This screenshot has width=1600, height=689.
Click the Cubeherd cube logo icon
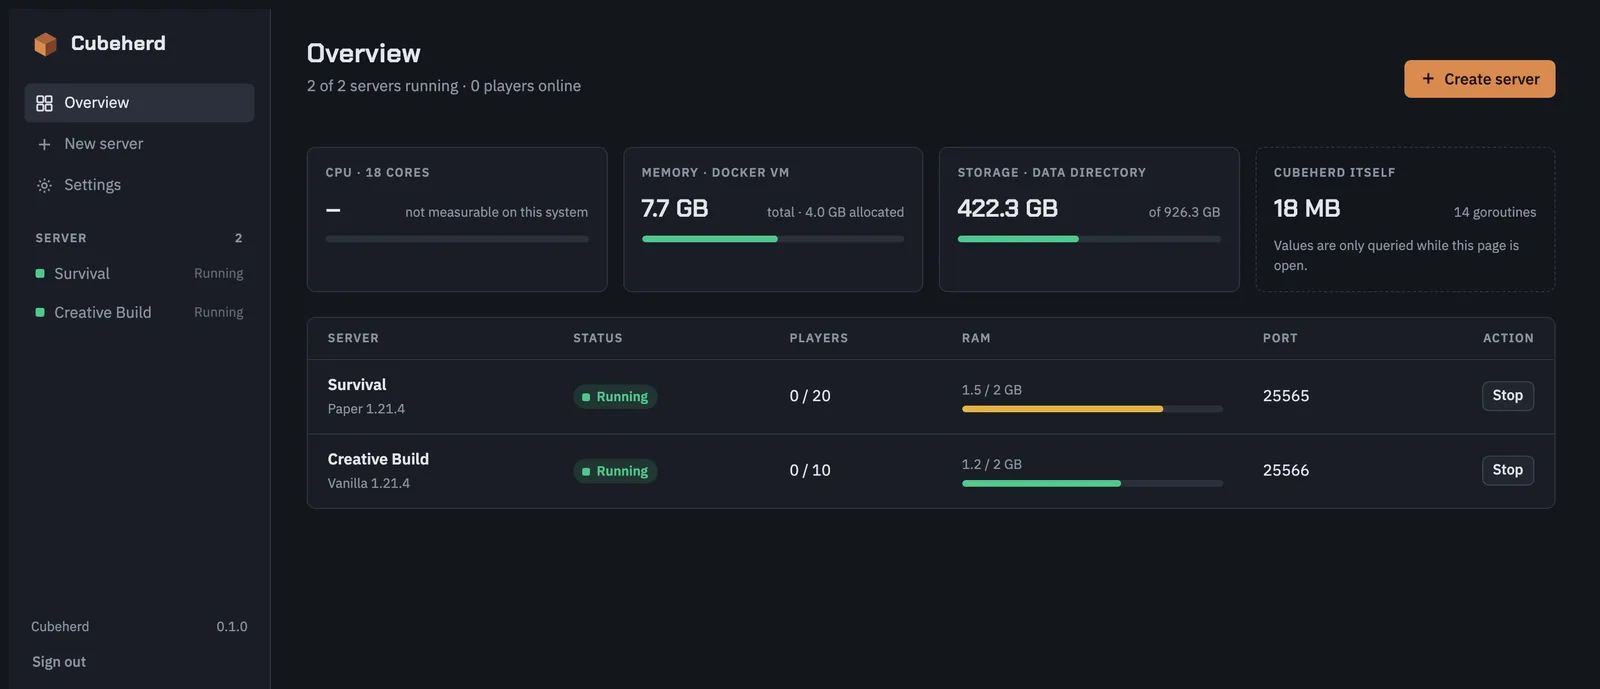(x=45, y=44)
